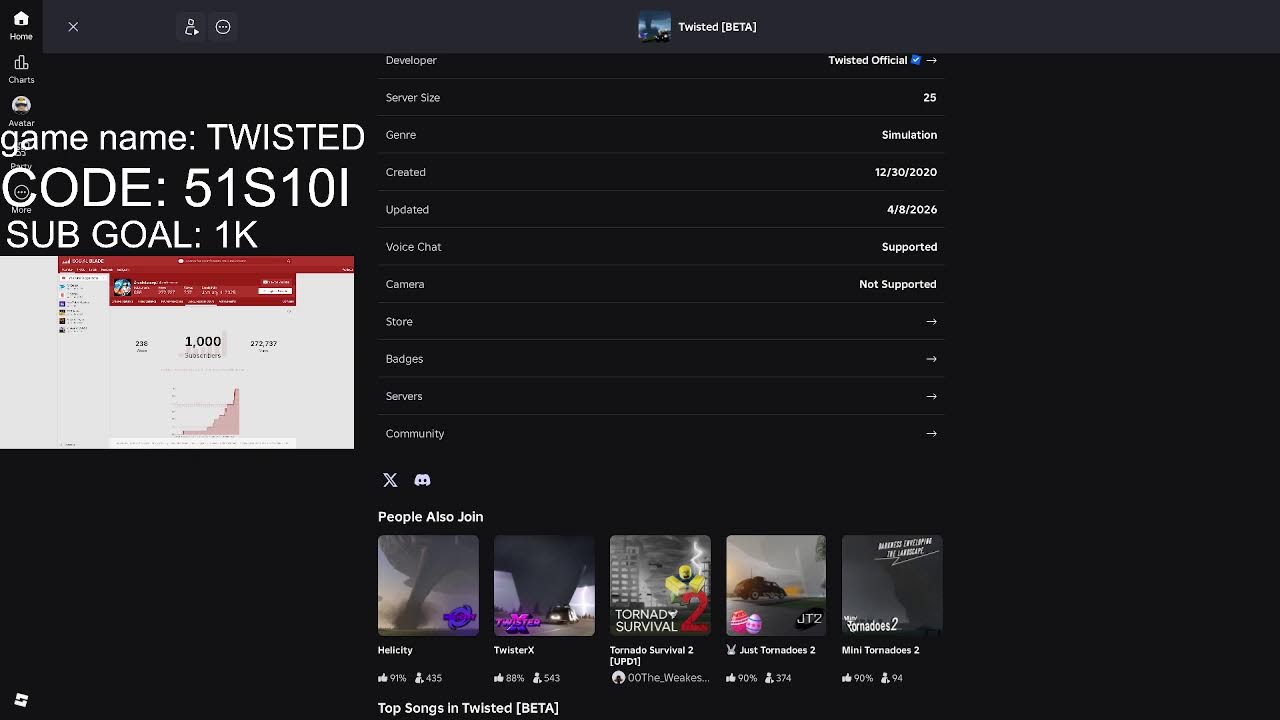This screenshot has height=720, width=1280.
Task: Open the Mini Tornadoes 2 game thumbnail
Action: pos(892,585)
